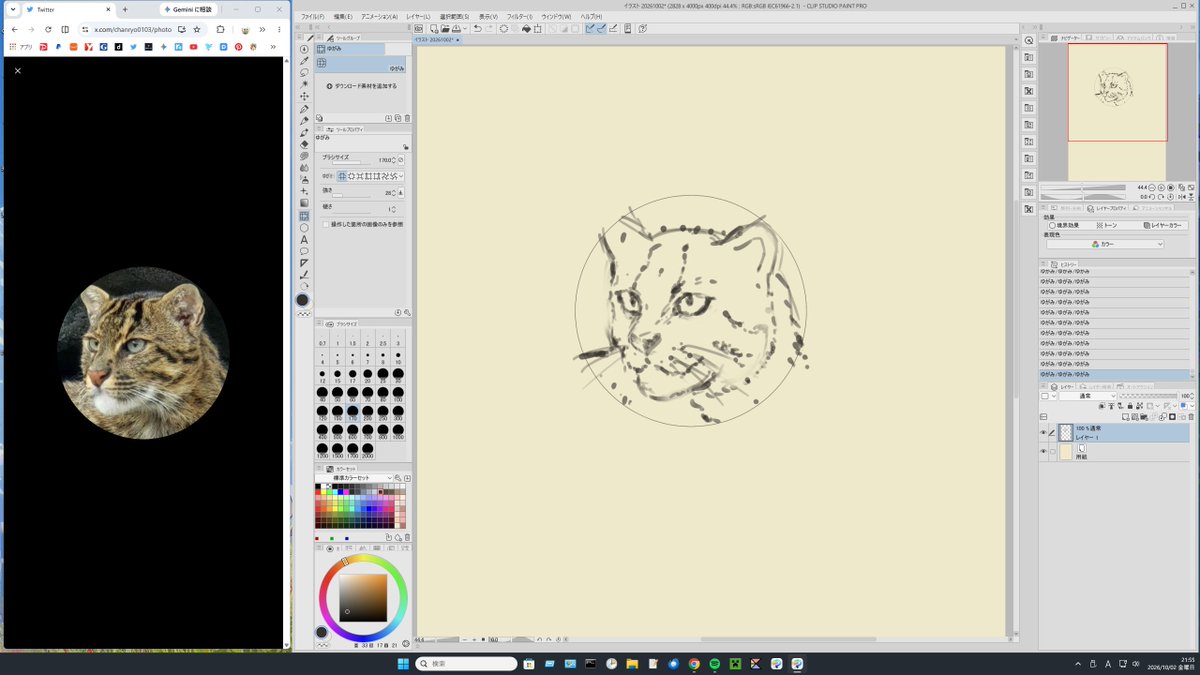Image resolution: width=1200 pixels, height=675 pixels.
Task: Click the Redo arrow in the command bar
Action: point(490,29)
